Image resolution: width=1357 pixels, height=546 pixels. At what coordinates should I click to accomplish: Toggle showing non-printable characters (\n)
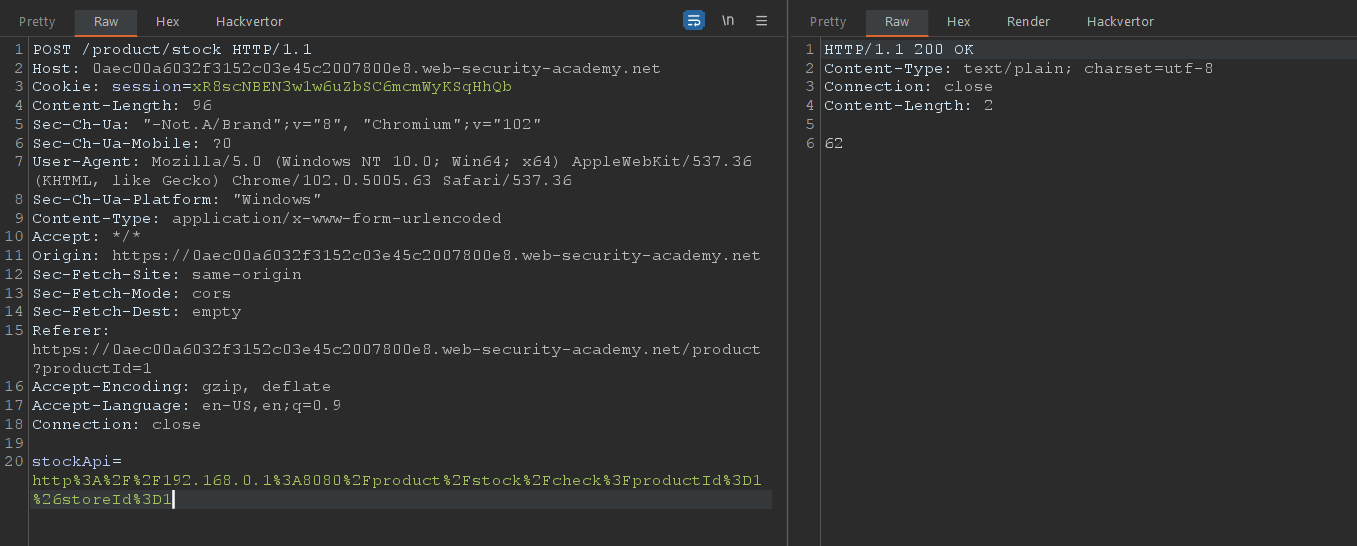[728, 21]
